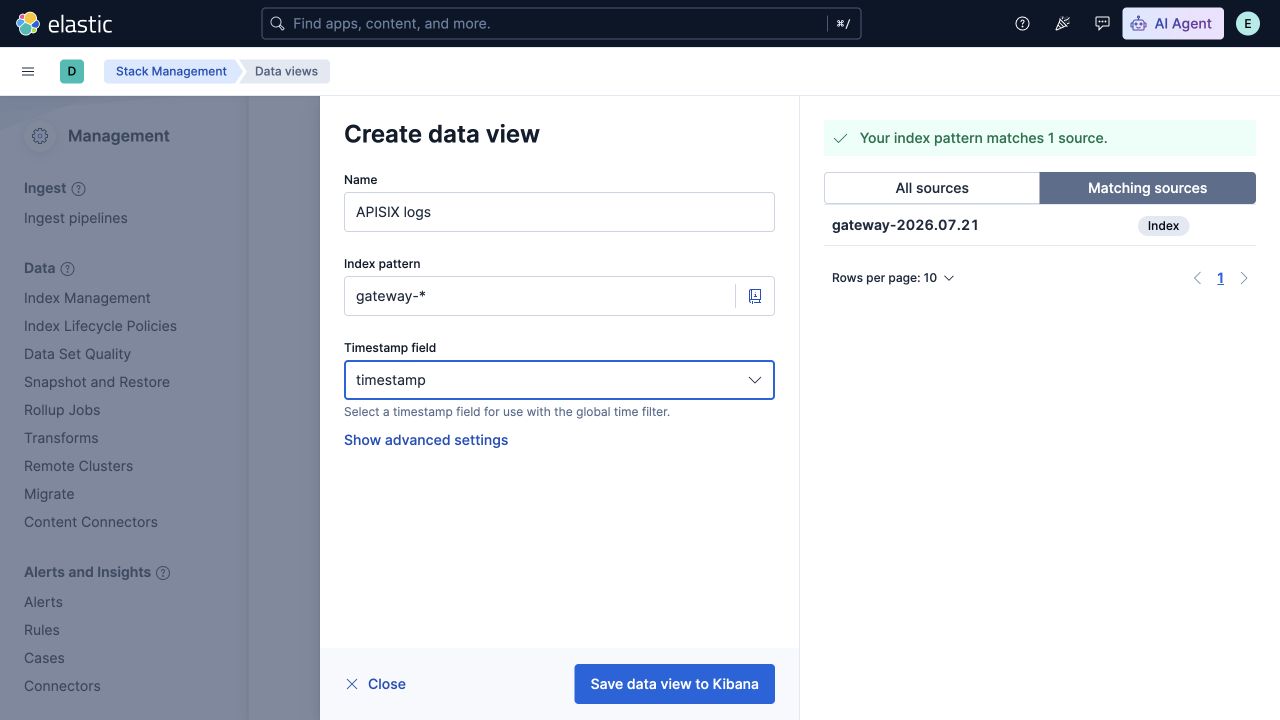Open index pattern documentation book icon
Screen dimensions: 1280x720
(755, 296)
